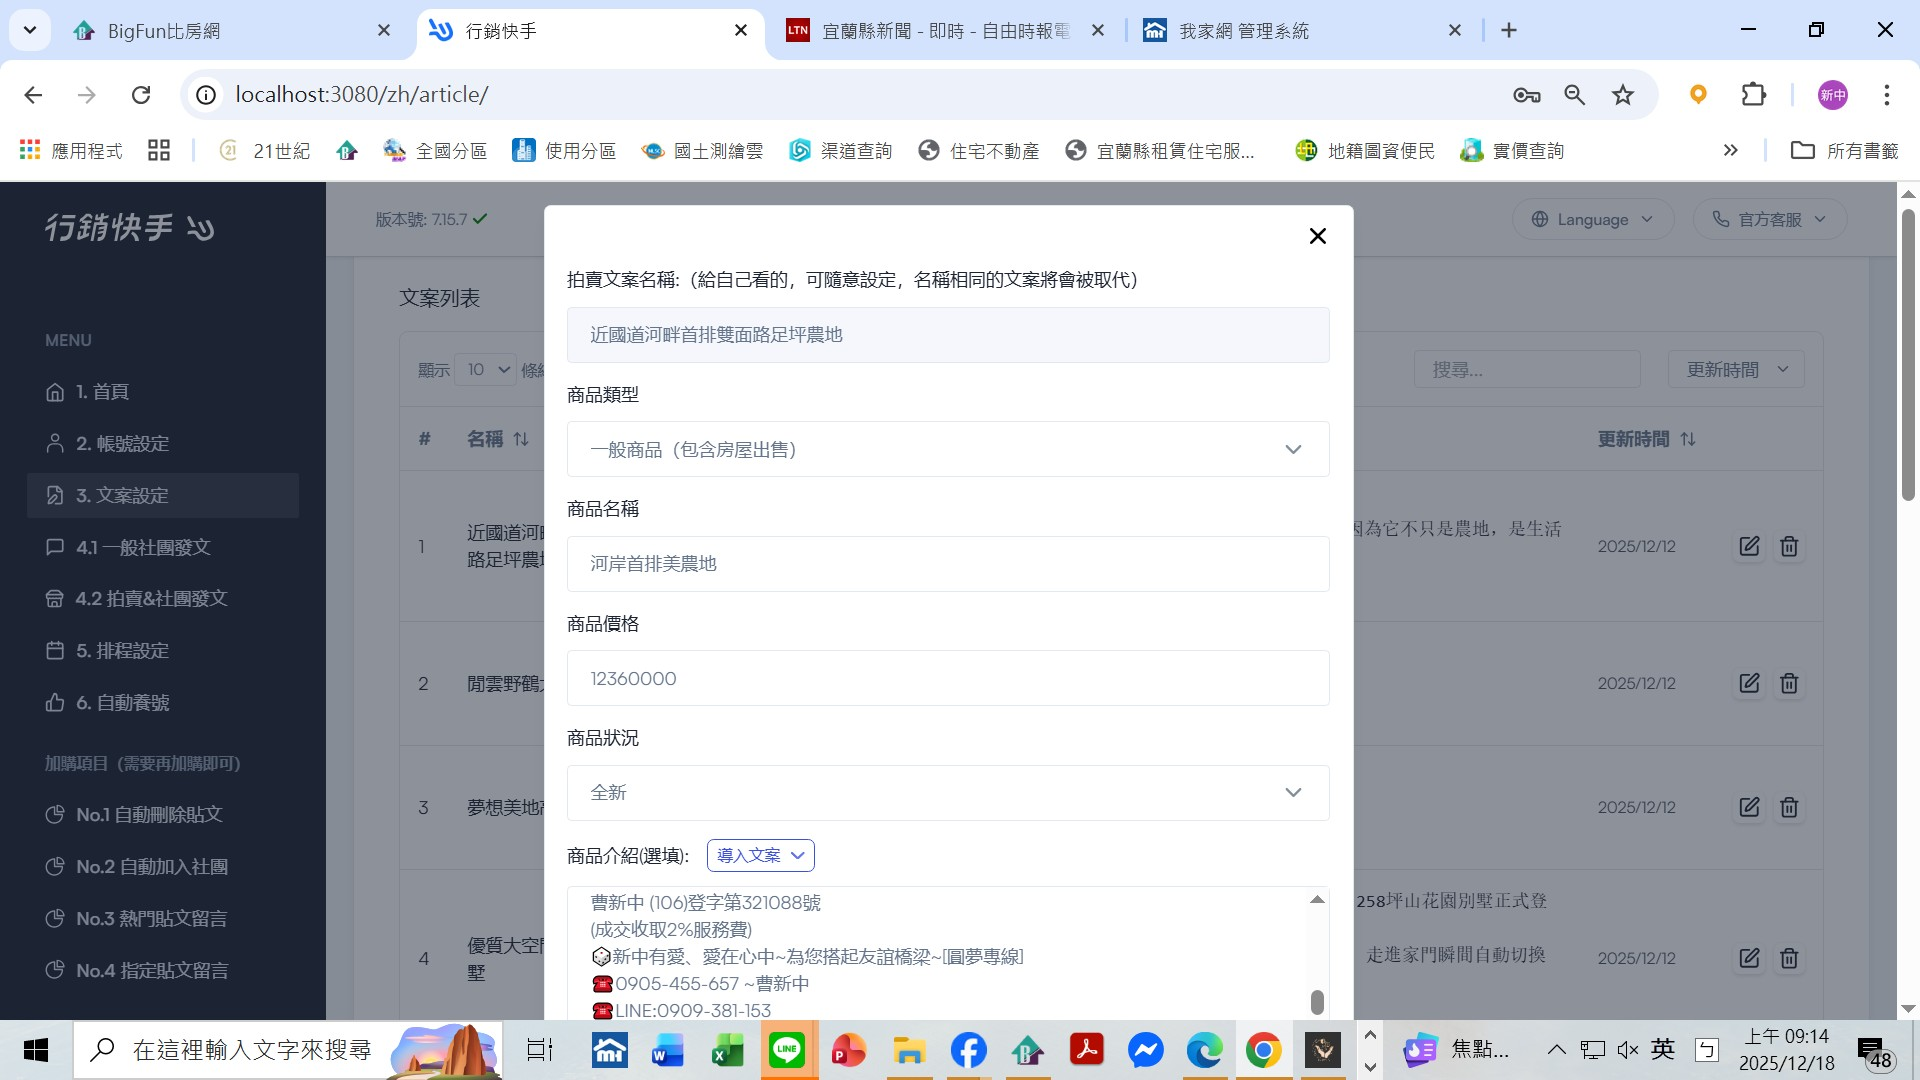This screenshot has height=1080, width=1920.
Task: Select 3. 文案設定 in the sidebar
Action: coord(163,495)
